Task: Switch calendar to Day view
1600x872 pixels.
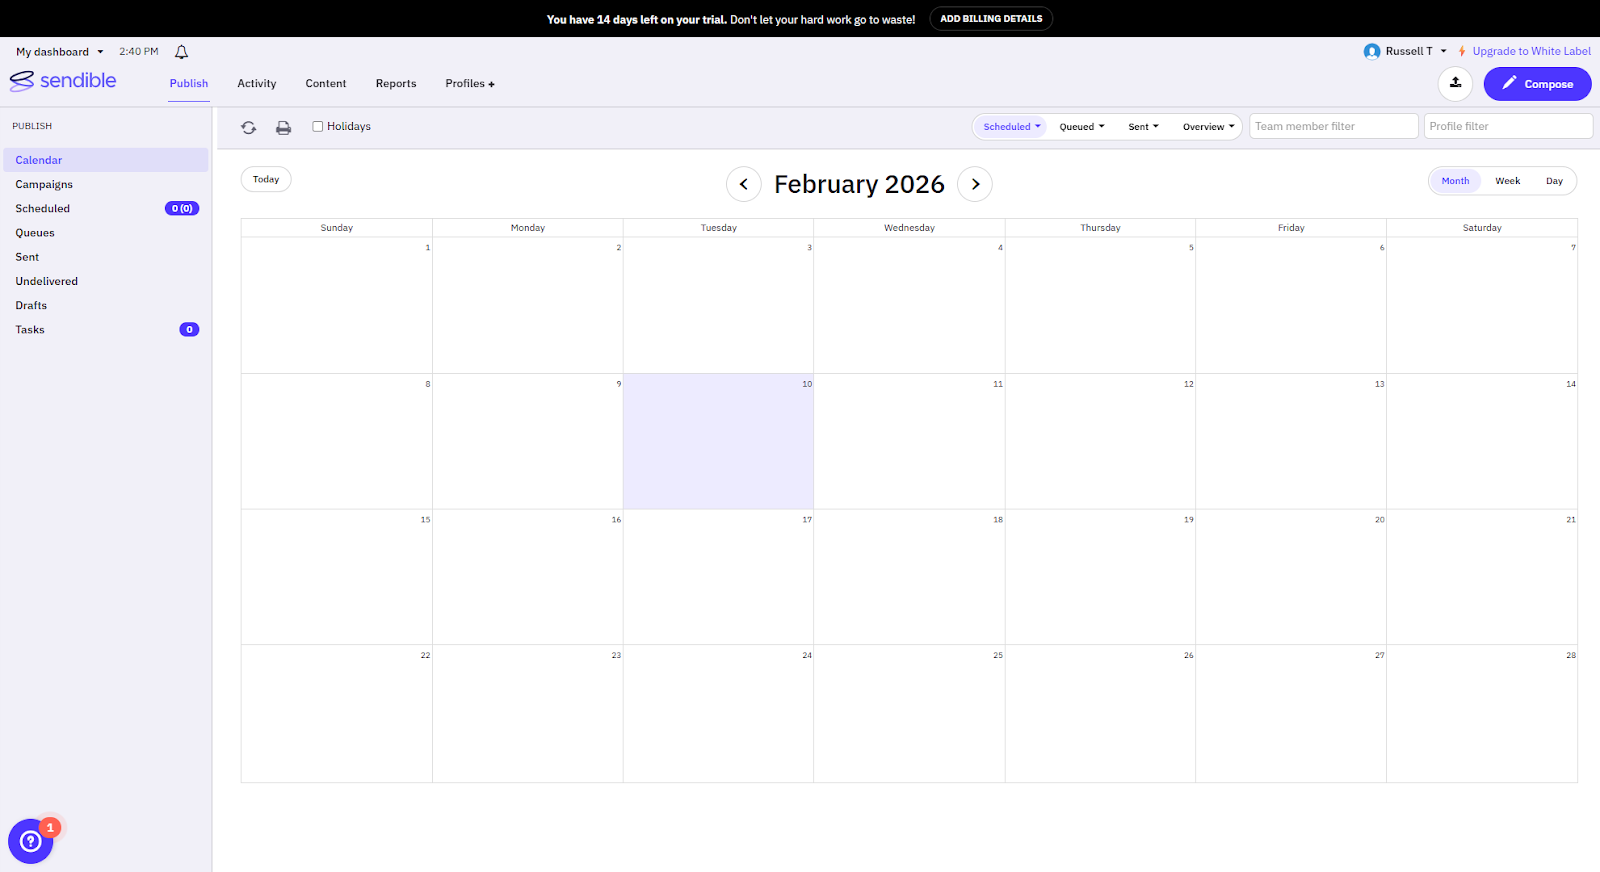Action: tap(1554, 181)
